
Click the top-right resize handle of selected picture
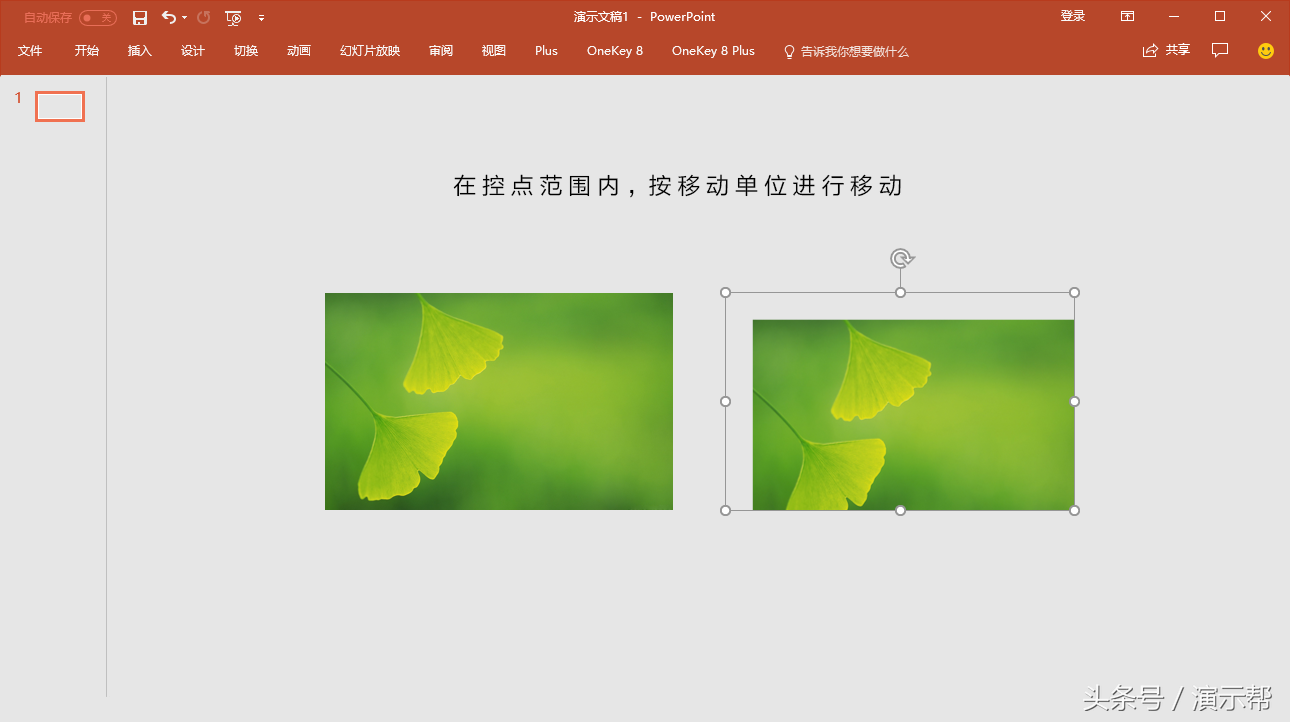[1075, 293]
